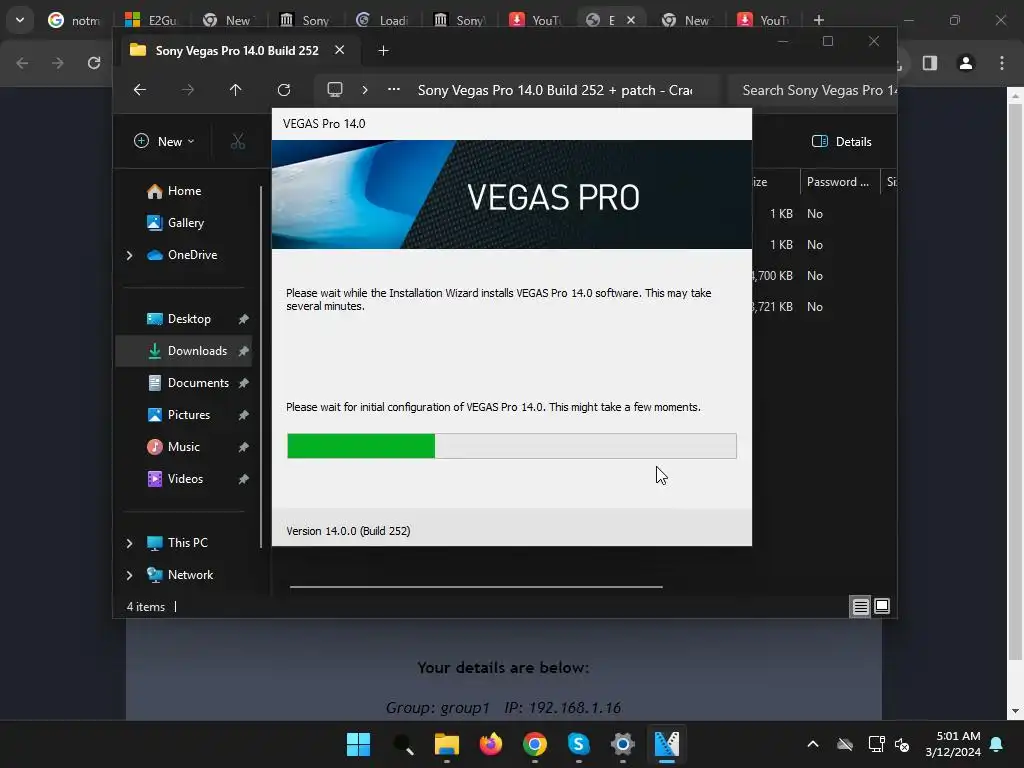This screenshot has height=768, width=1024.
Task: Open Chrome's tab search dropdown arrow
Action: click(x=20, y=20)
